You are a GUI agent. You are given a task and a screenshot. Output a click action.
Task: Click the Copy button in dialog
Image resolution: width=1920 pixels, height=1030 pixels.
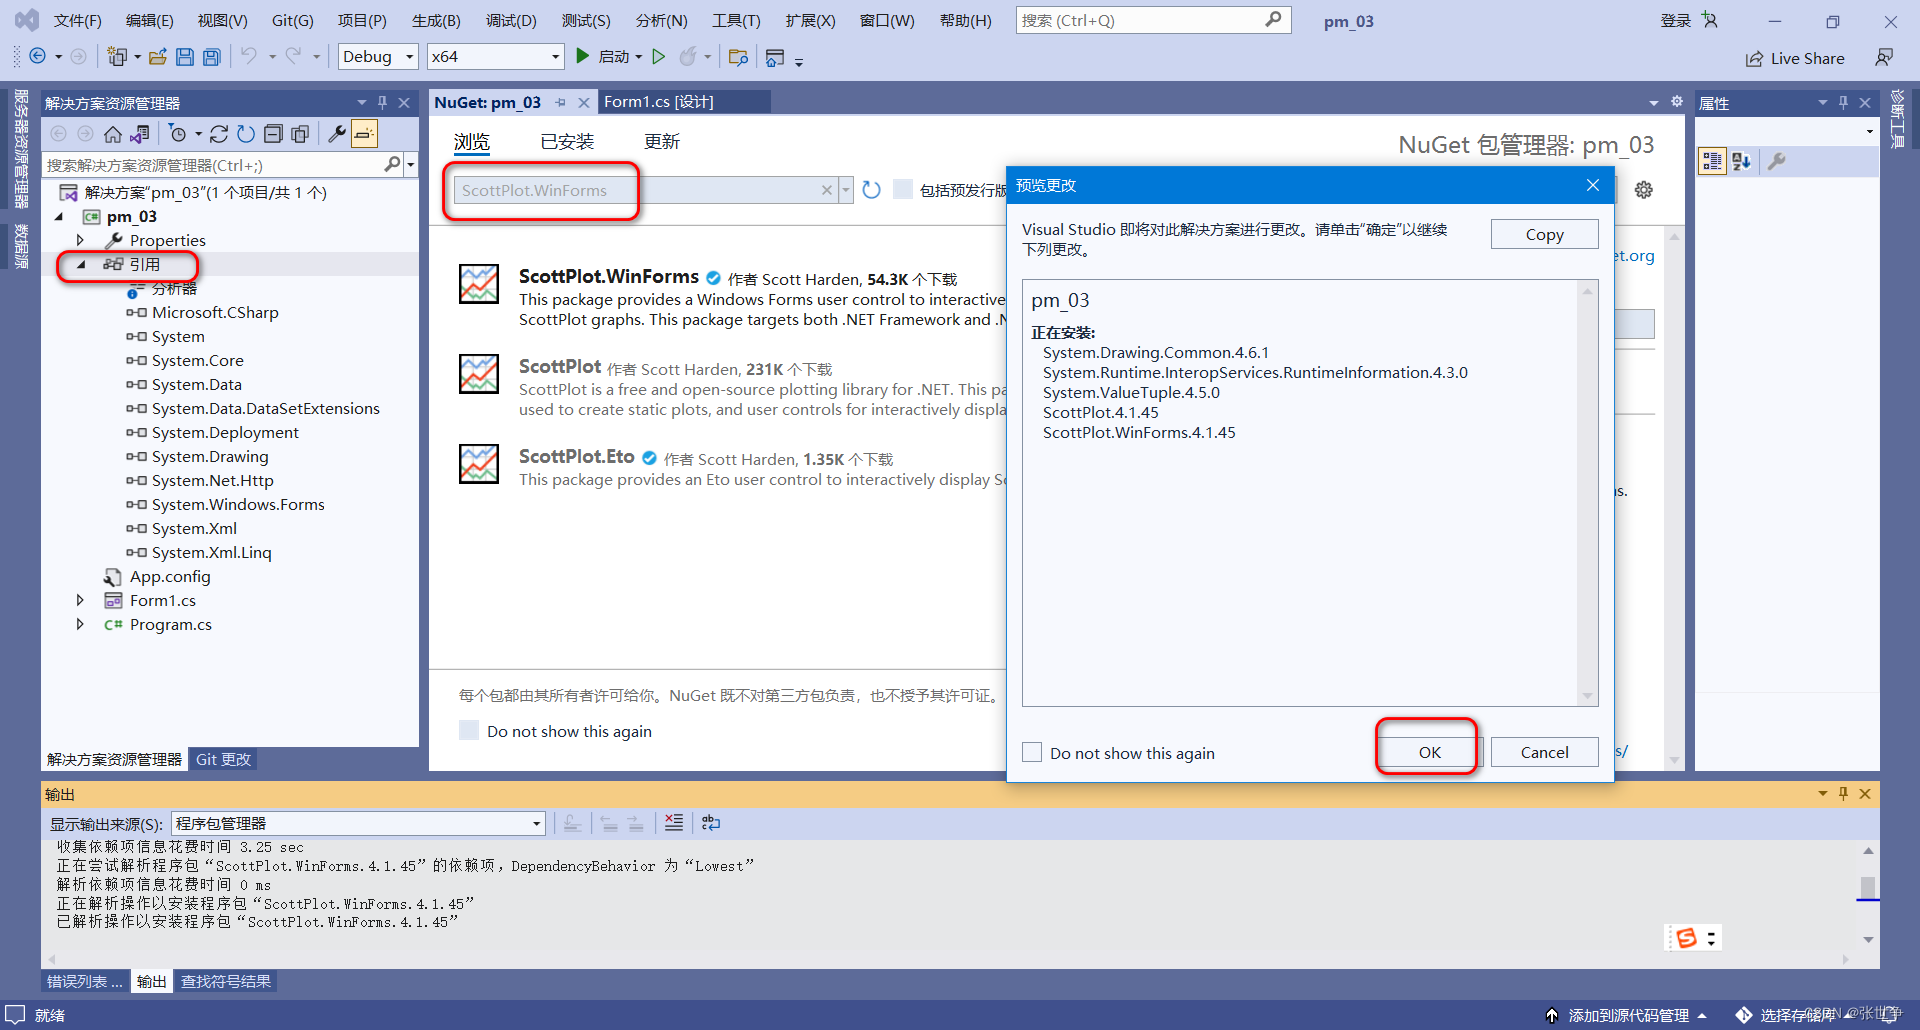[x=1544, y=234]
